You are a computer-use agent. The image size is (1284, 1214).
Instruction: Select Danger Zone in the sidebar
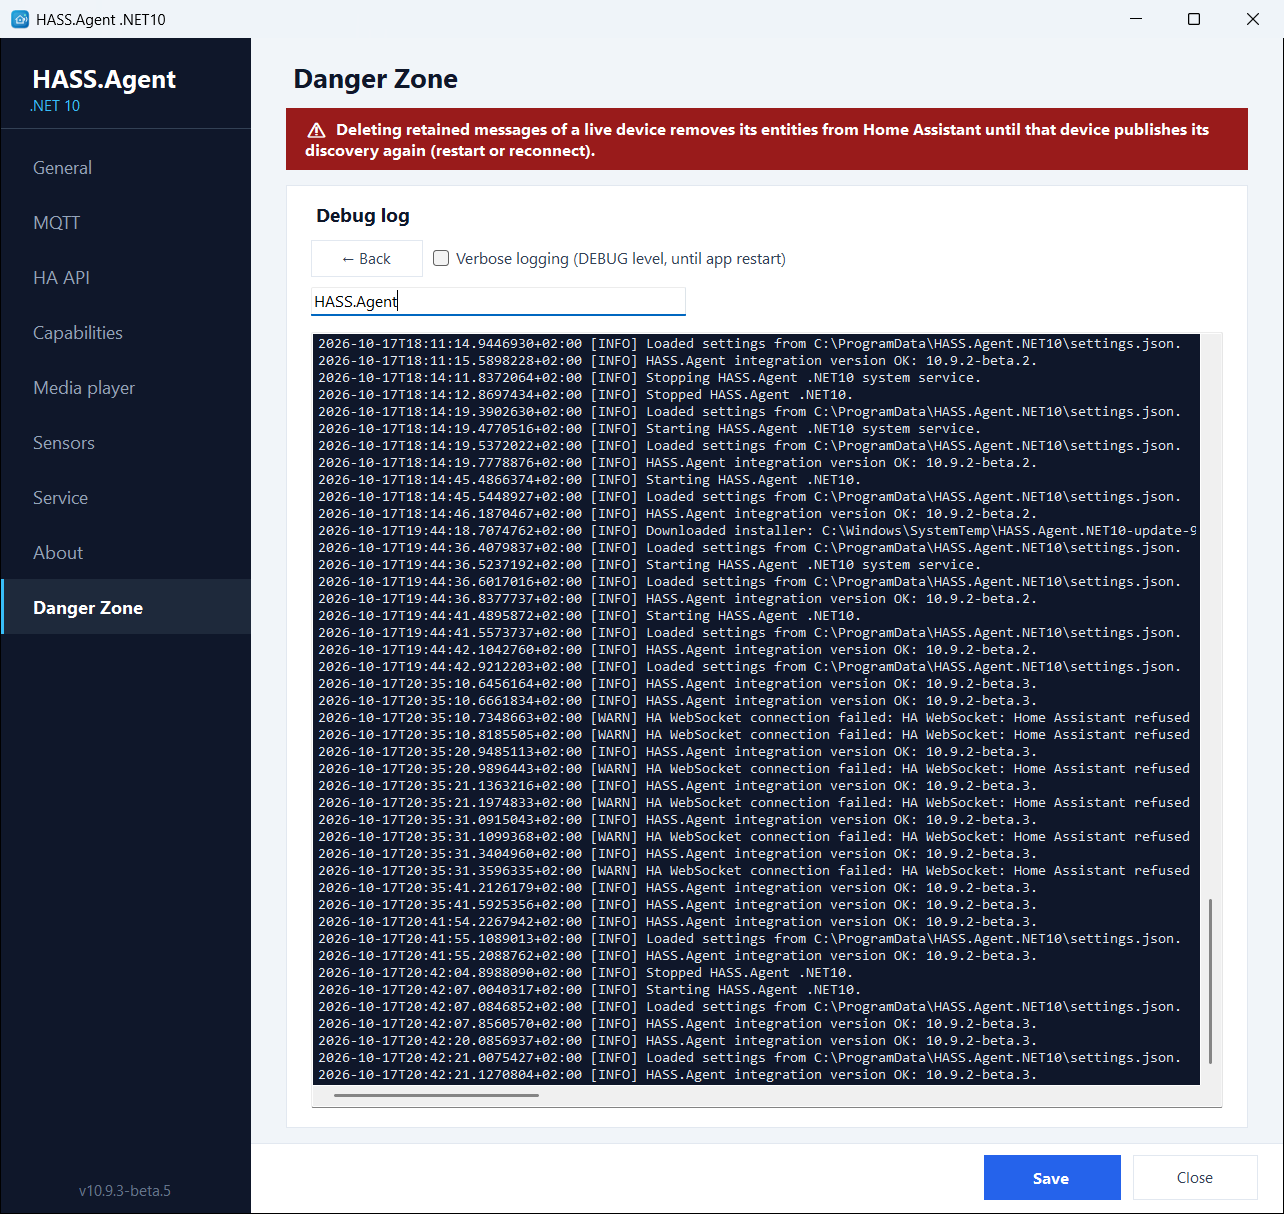126,607
